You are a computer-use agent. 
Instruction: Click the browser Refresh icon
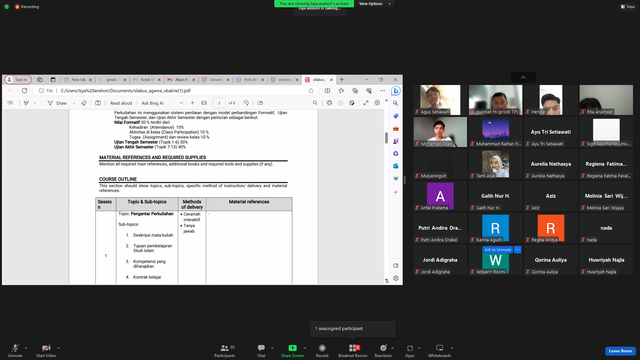[x=24, y=91]
